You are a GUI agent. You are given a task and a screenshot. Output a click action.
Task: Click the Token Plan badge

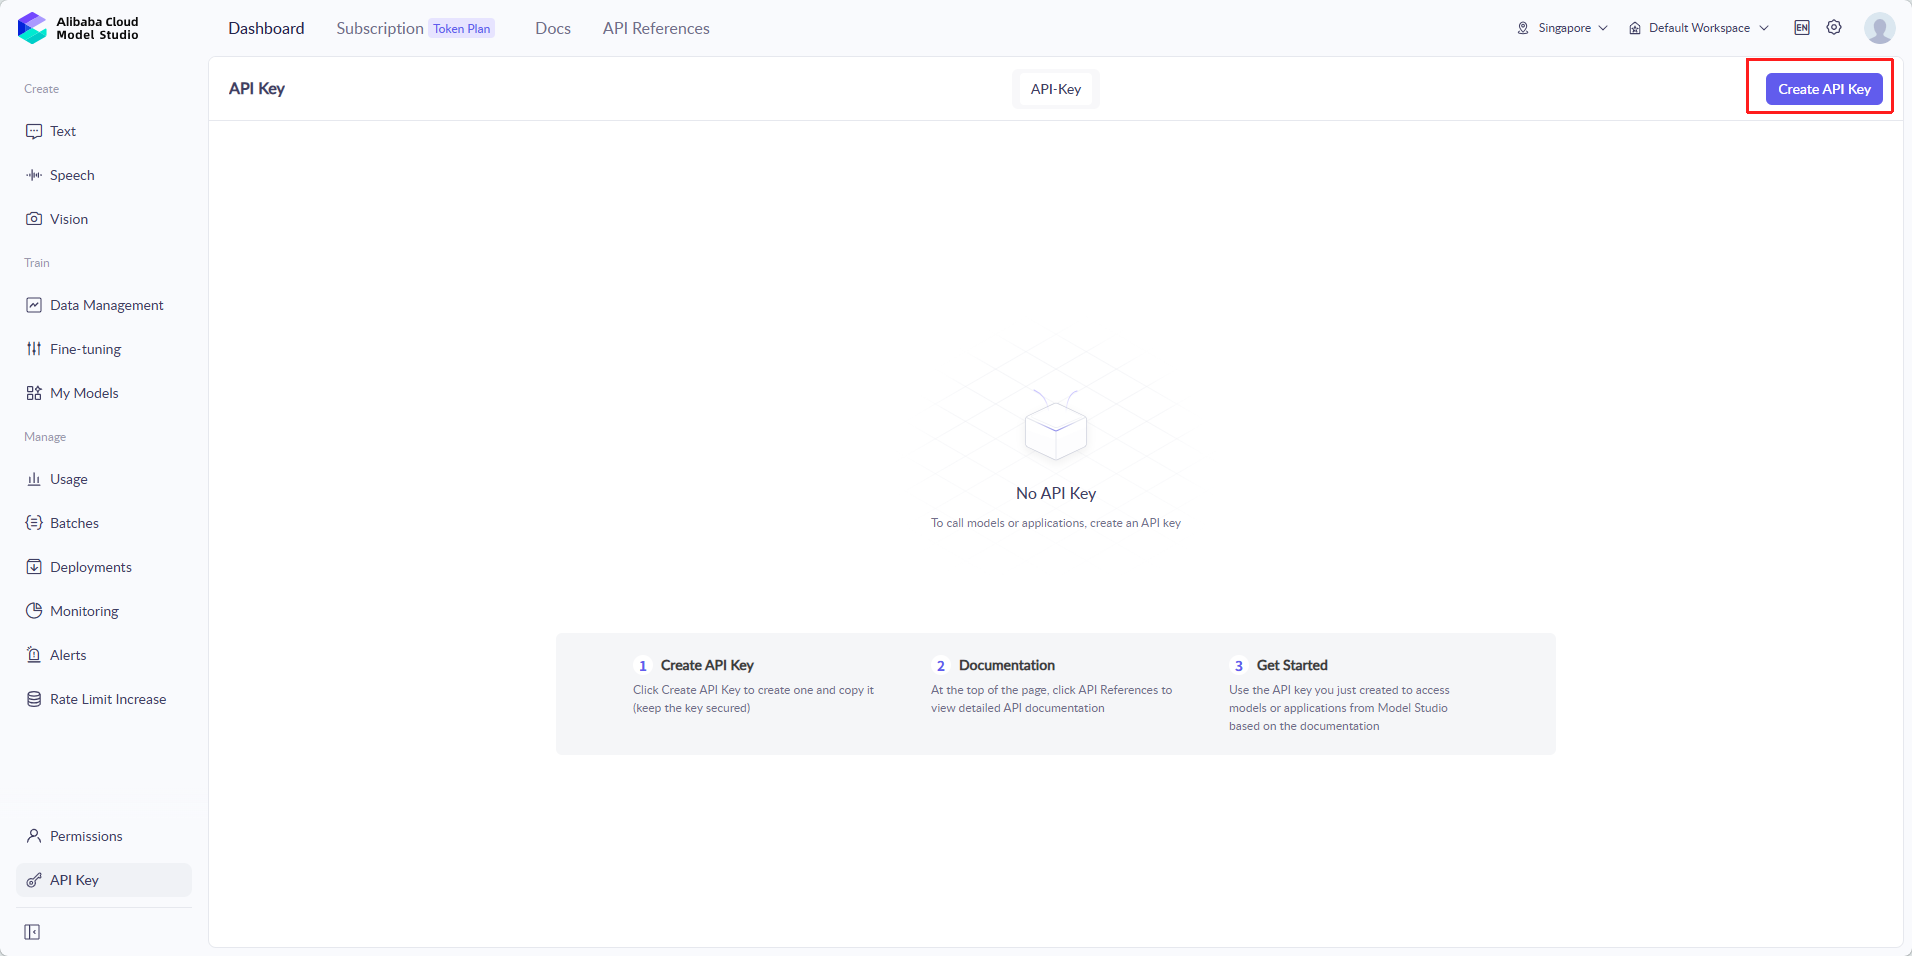tap(462, 28)
